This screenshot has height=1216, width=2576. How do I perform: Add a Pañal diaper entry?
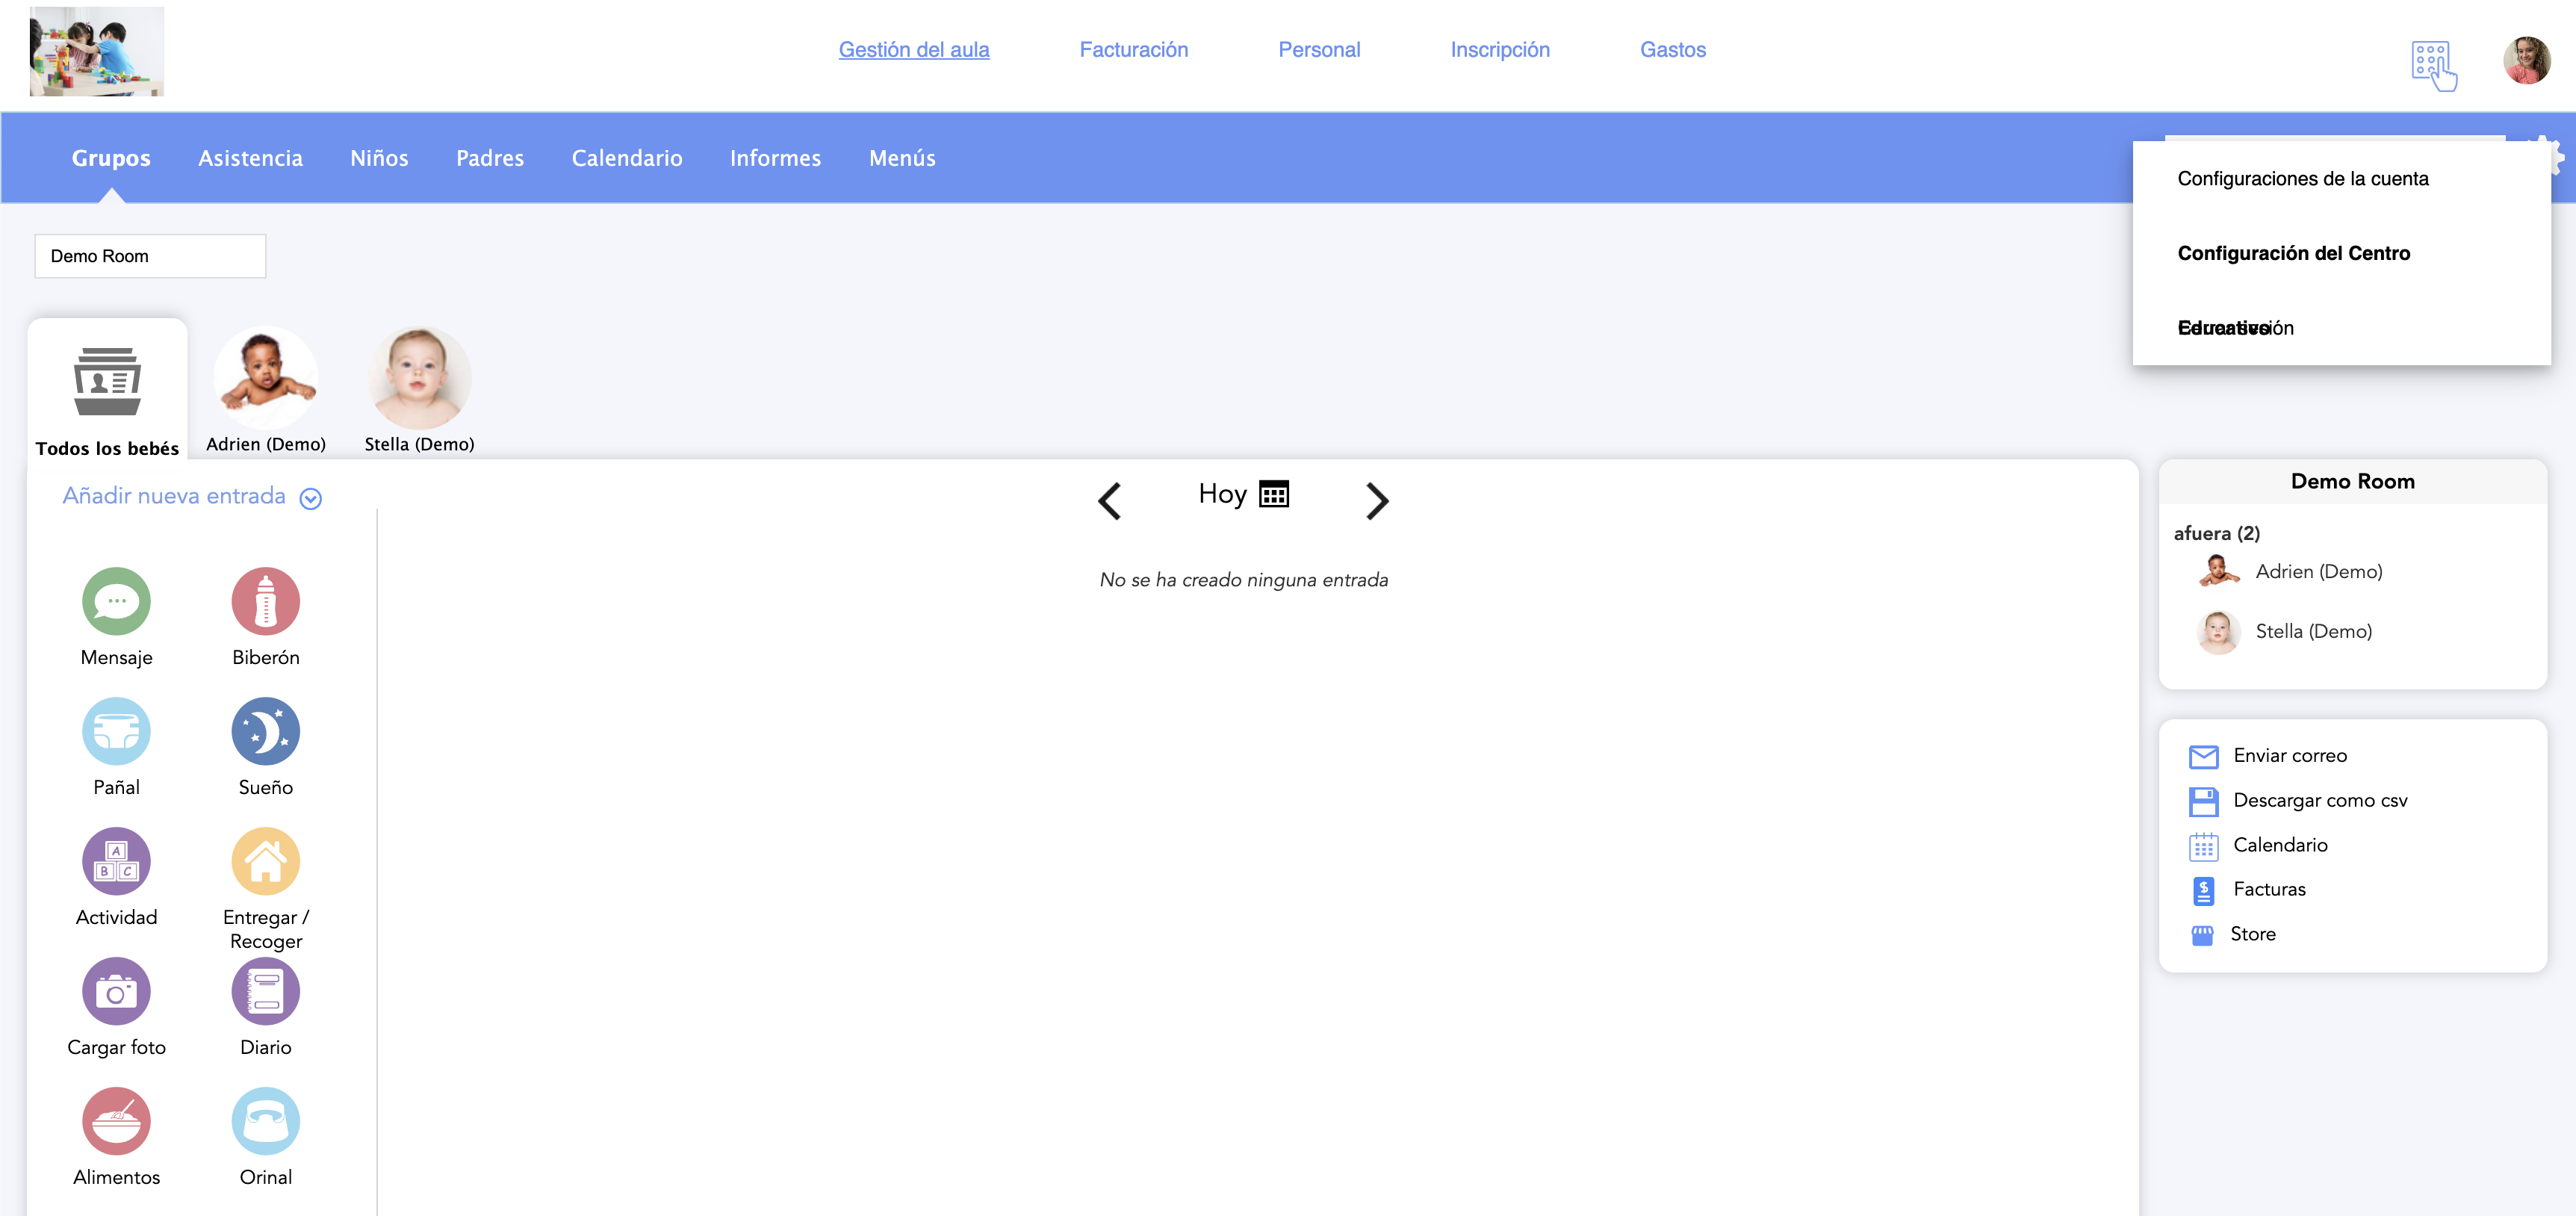pyautogui.click(x=116, y=731)
